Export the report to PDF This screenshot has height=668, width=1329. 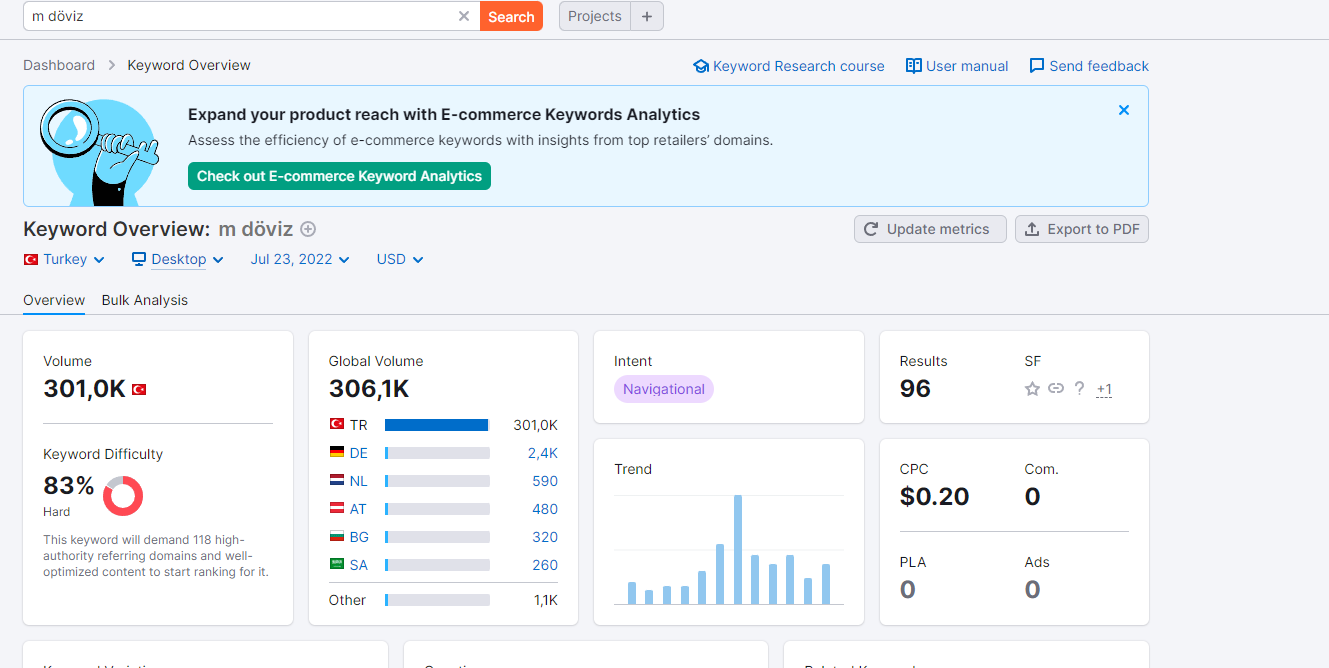[x=1082, y=229]
